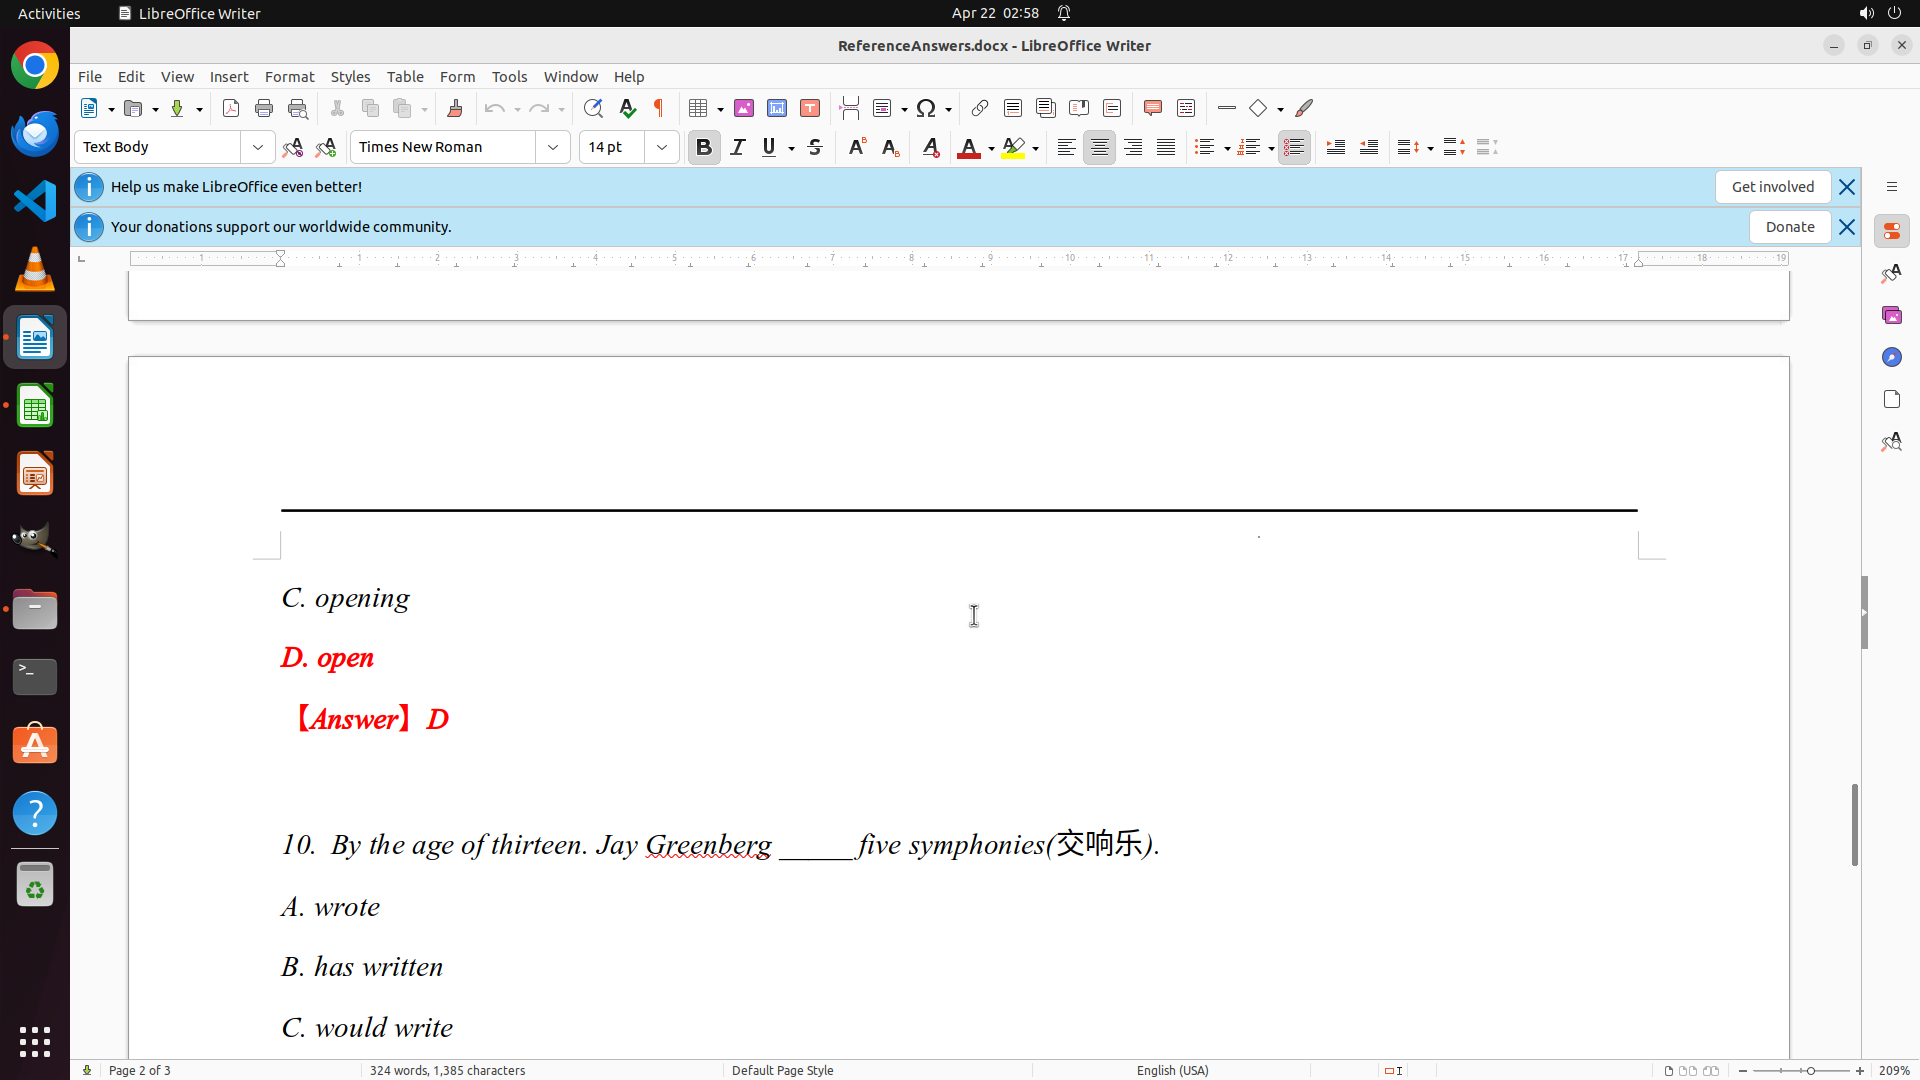Click the Insert Image icon
The image size is (1920, 1080).
(744, 108)
